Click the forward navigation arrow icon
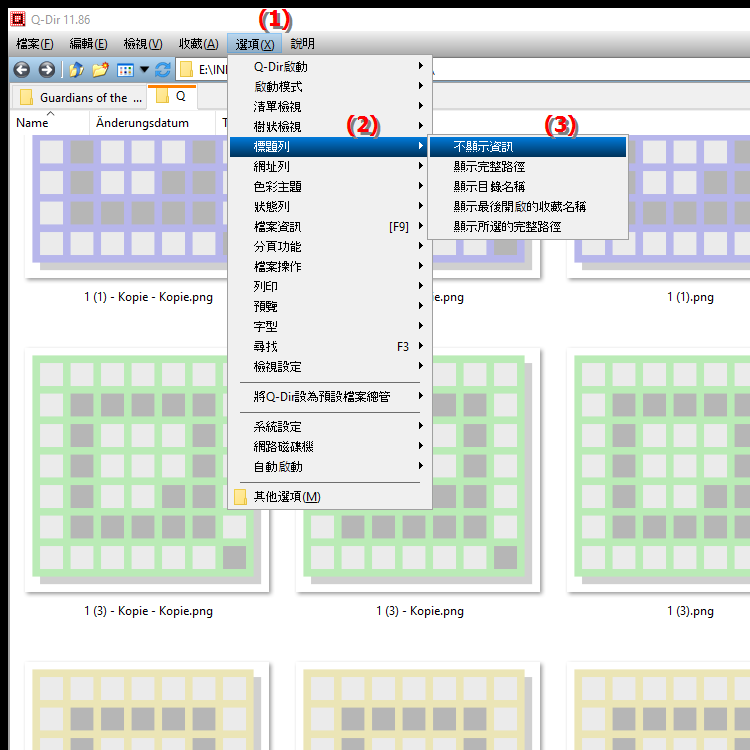750x750 pixels. click(46, 70)
